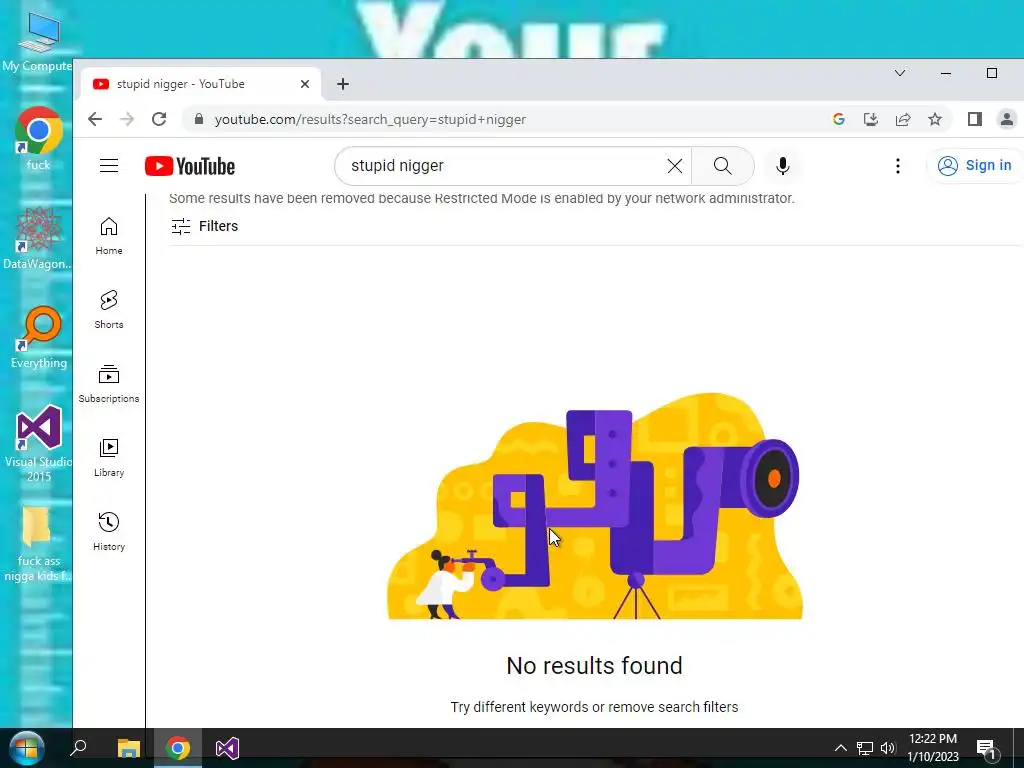
Task: Click 'Try different keywords' message text
Action: click(594, 707)
